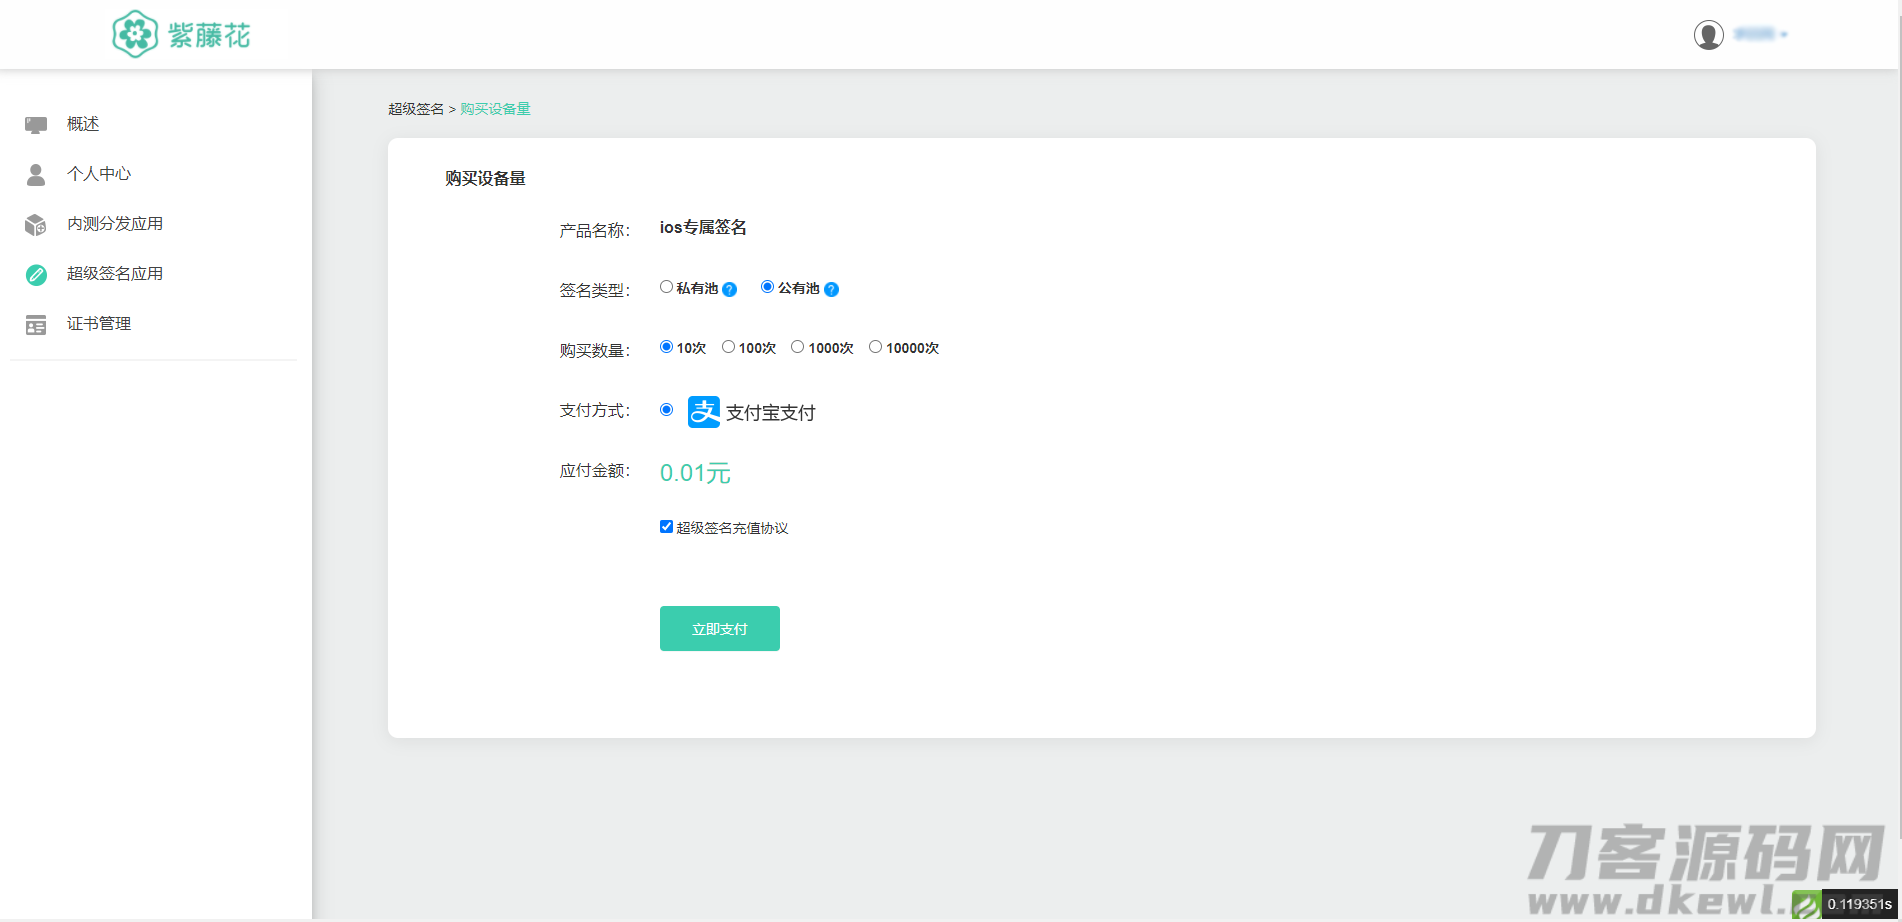This screenshot has height=922, width=1902.
Task: Click the help icon beside 私有池
Action: tap(730, 289)
